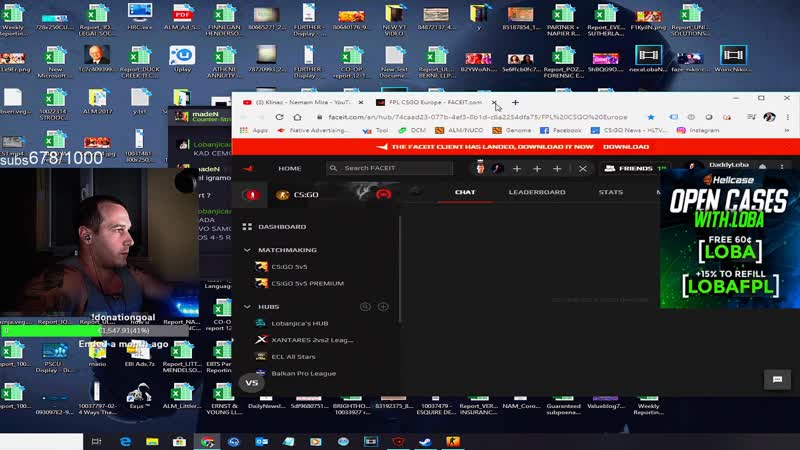Open a new Chrome tab

click(515, 103)
